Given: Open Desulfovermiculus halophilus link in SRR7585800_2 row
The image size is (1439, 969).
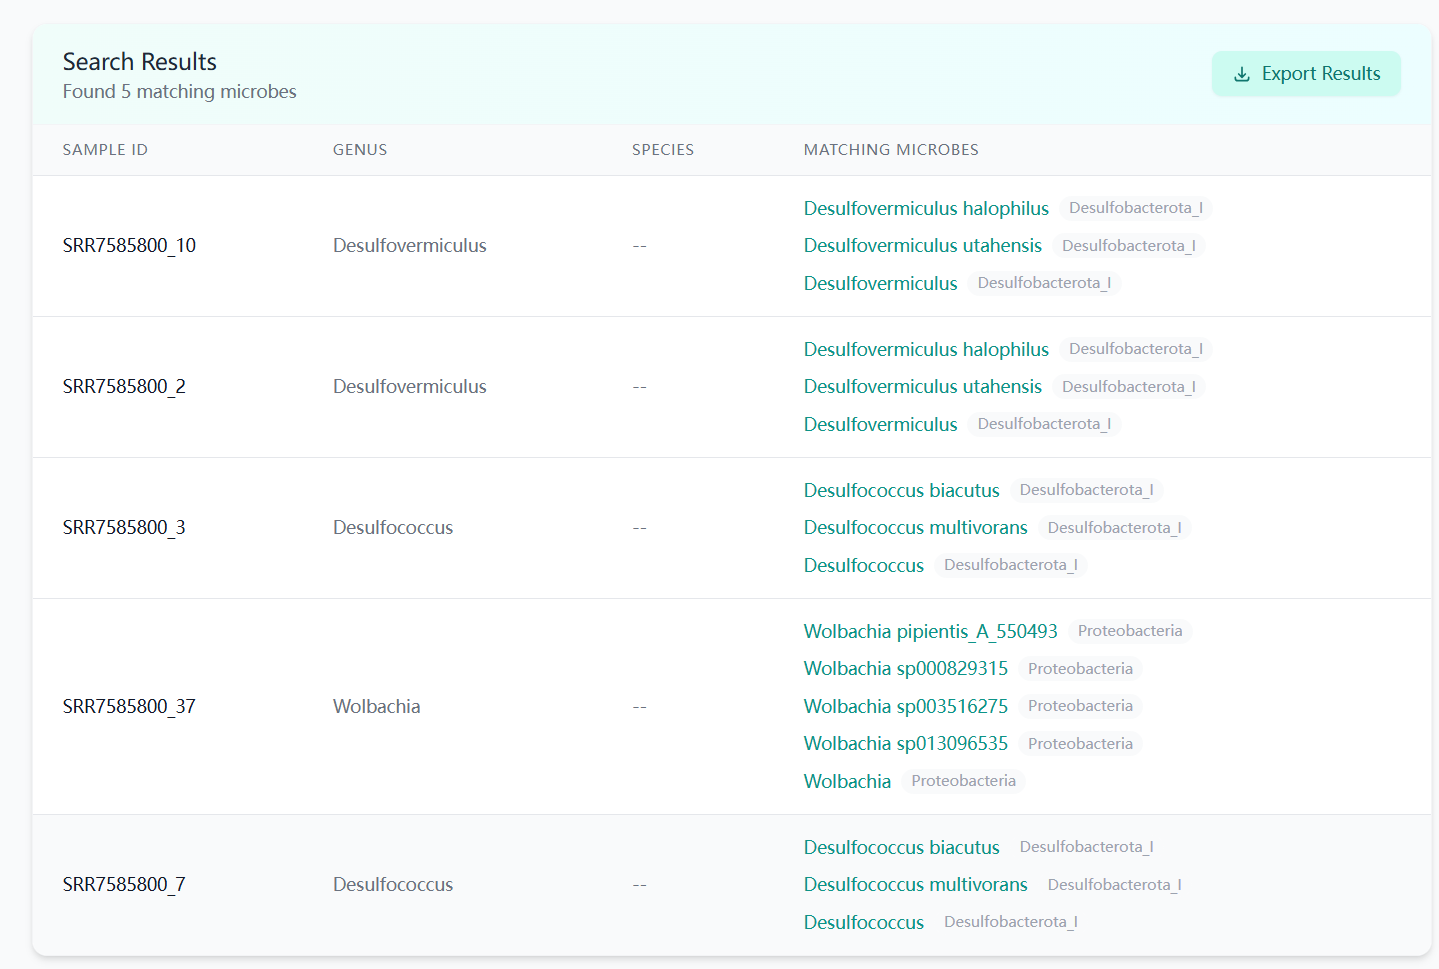Looking at the screenshot, I should (x=926, y=349).
